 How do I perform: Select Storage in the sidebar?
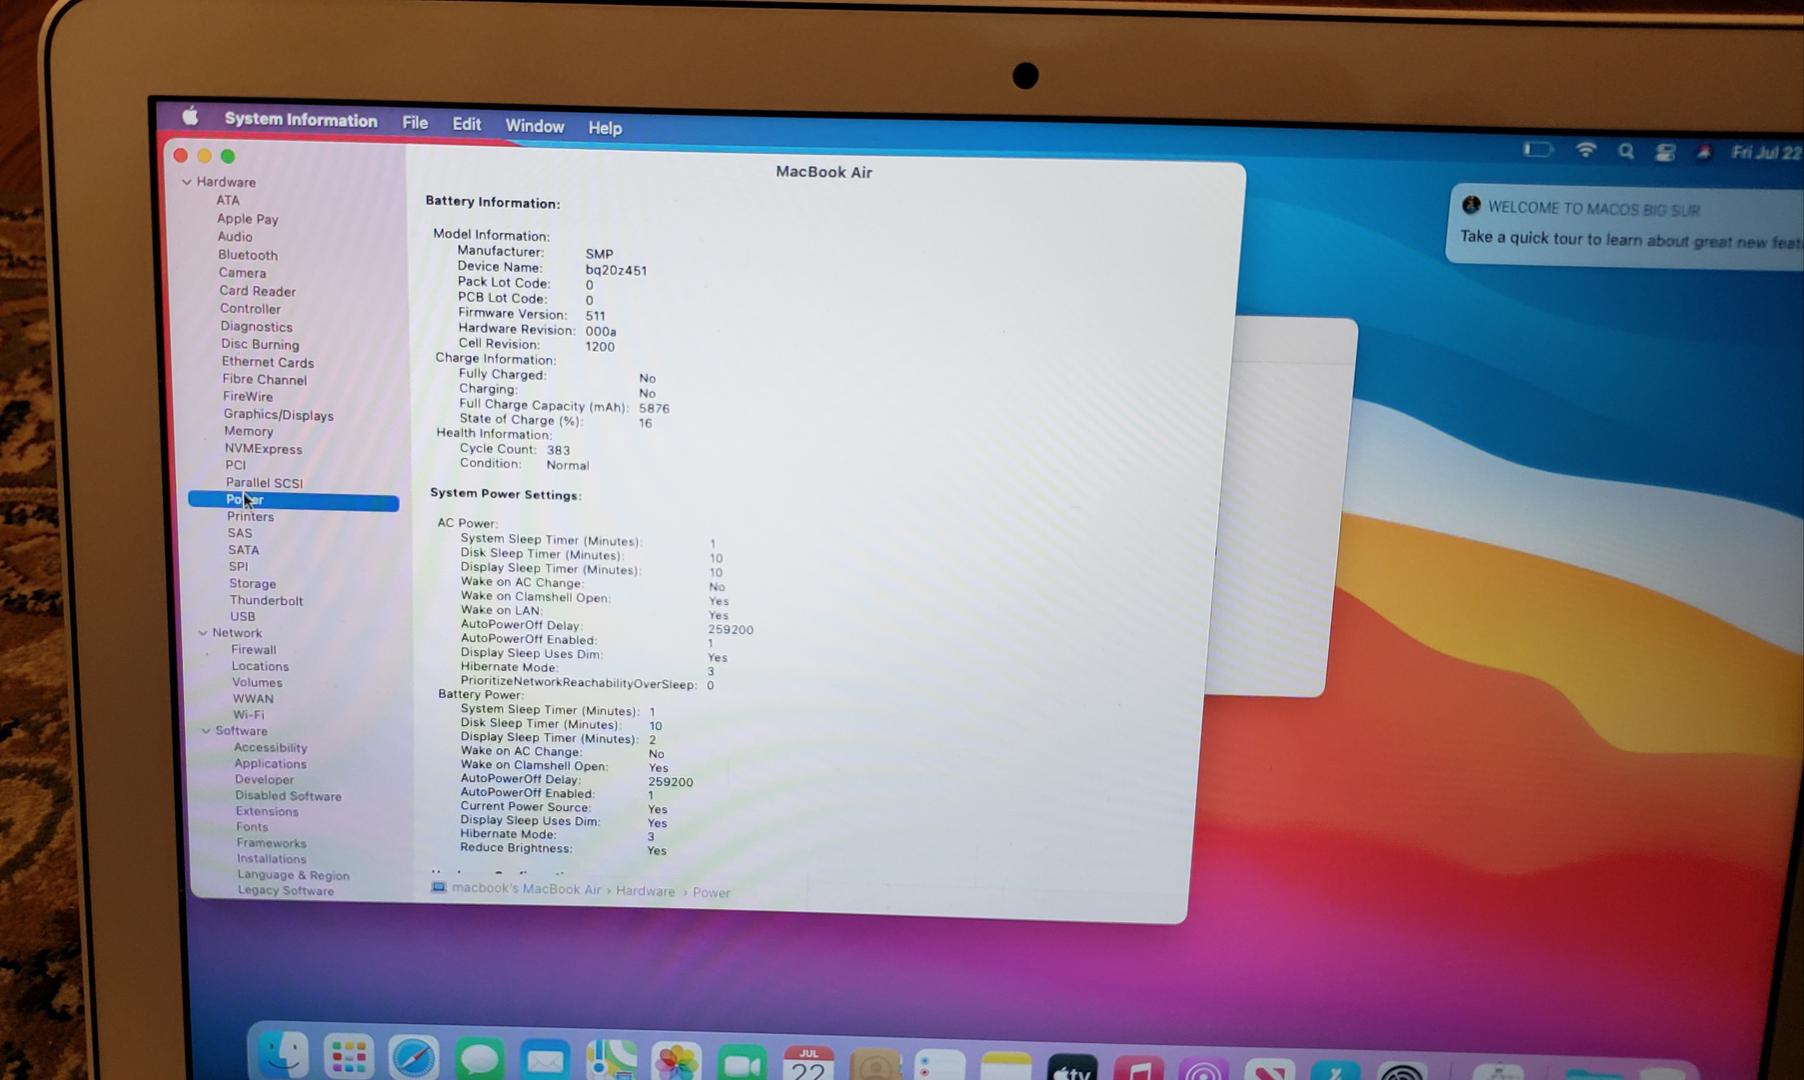click(252, 584)
